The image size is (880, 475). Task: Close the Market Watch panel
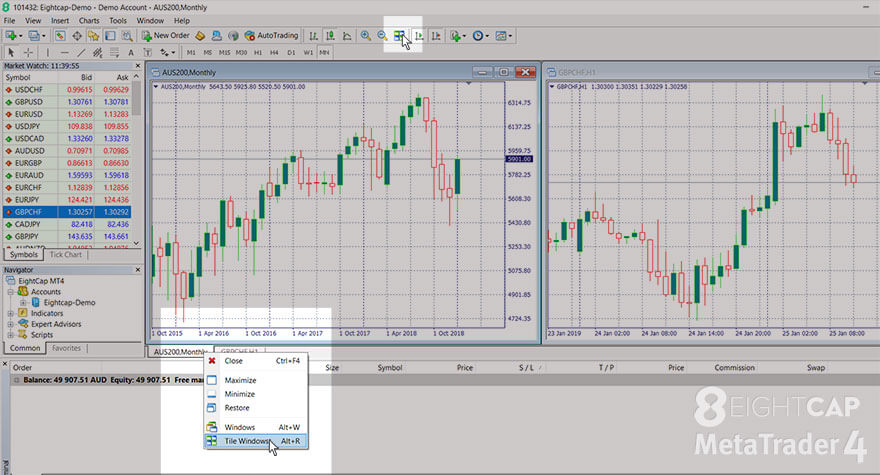(x=138, y=66)
